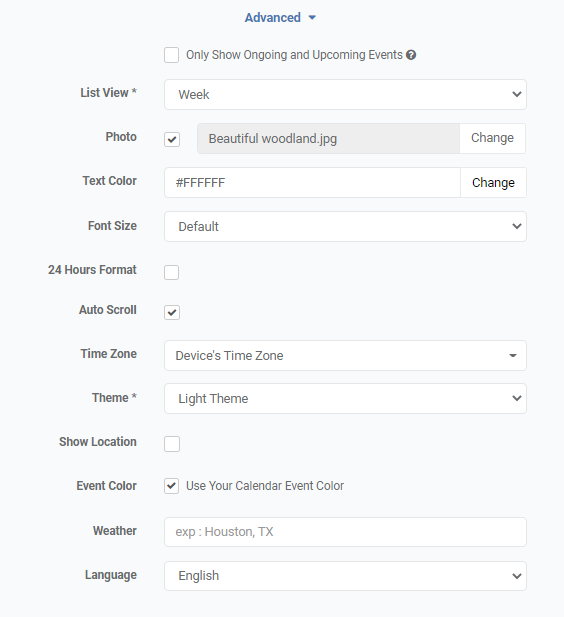Check the Show Location checkbox

click(x=172, y=444)
